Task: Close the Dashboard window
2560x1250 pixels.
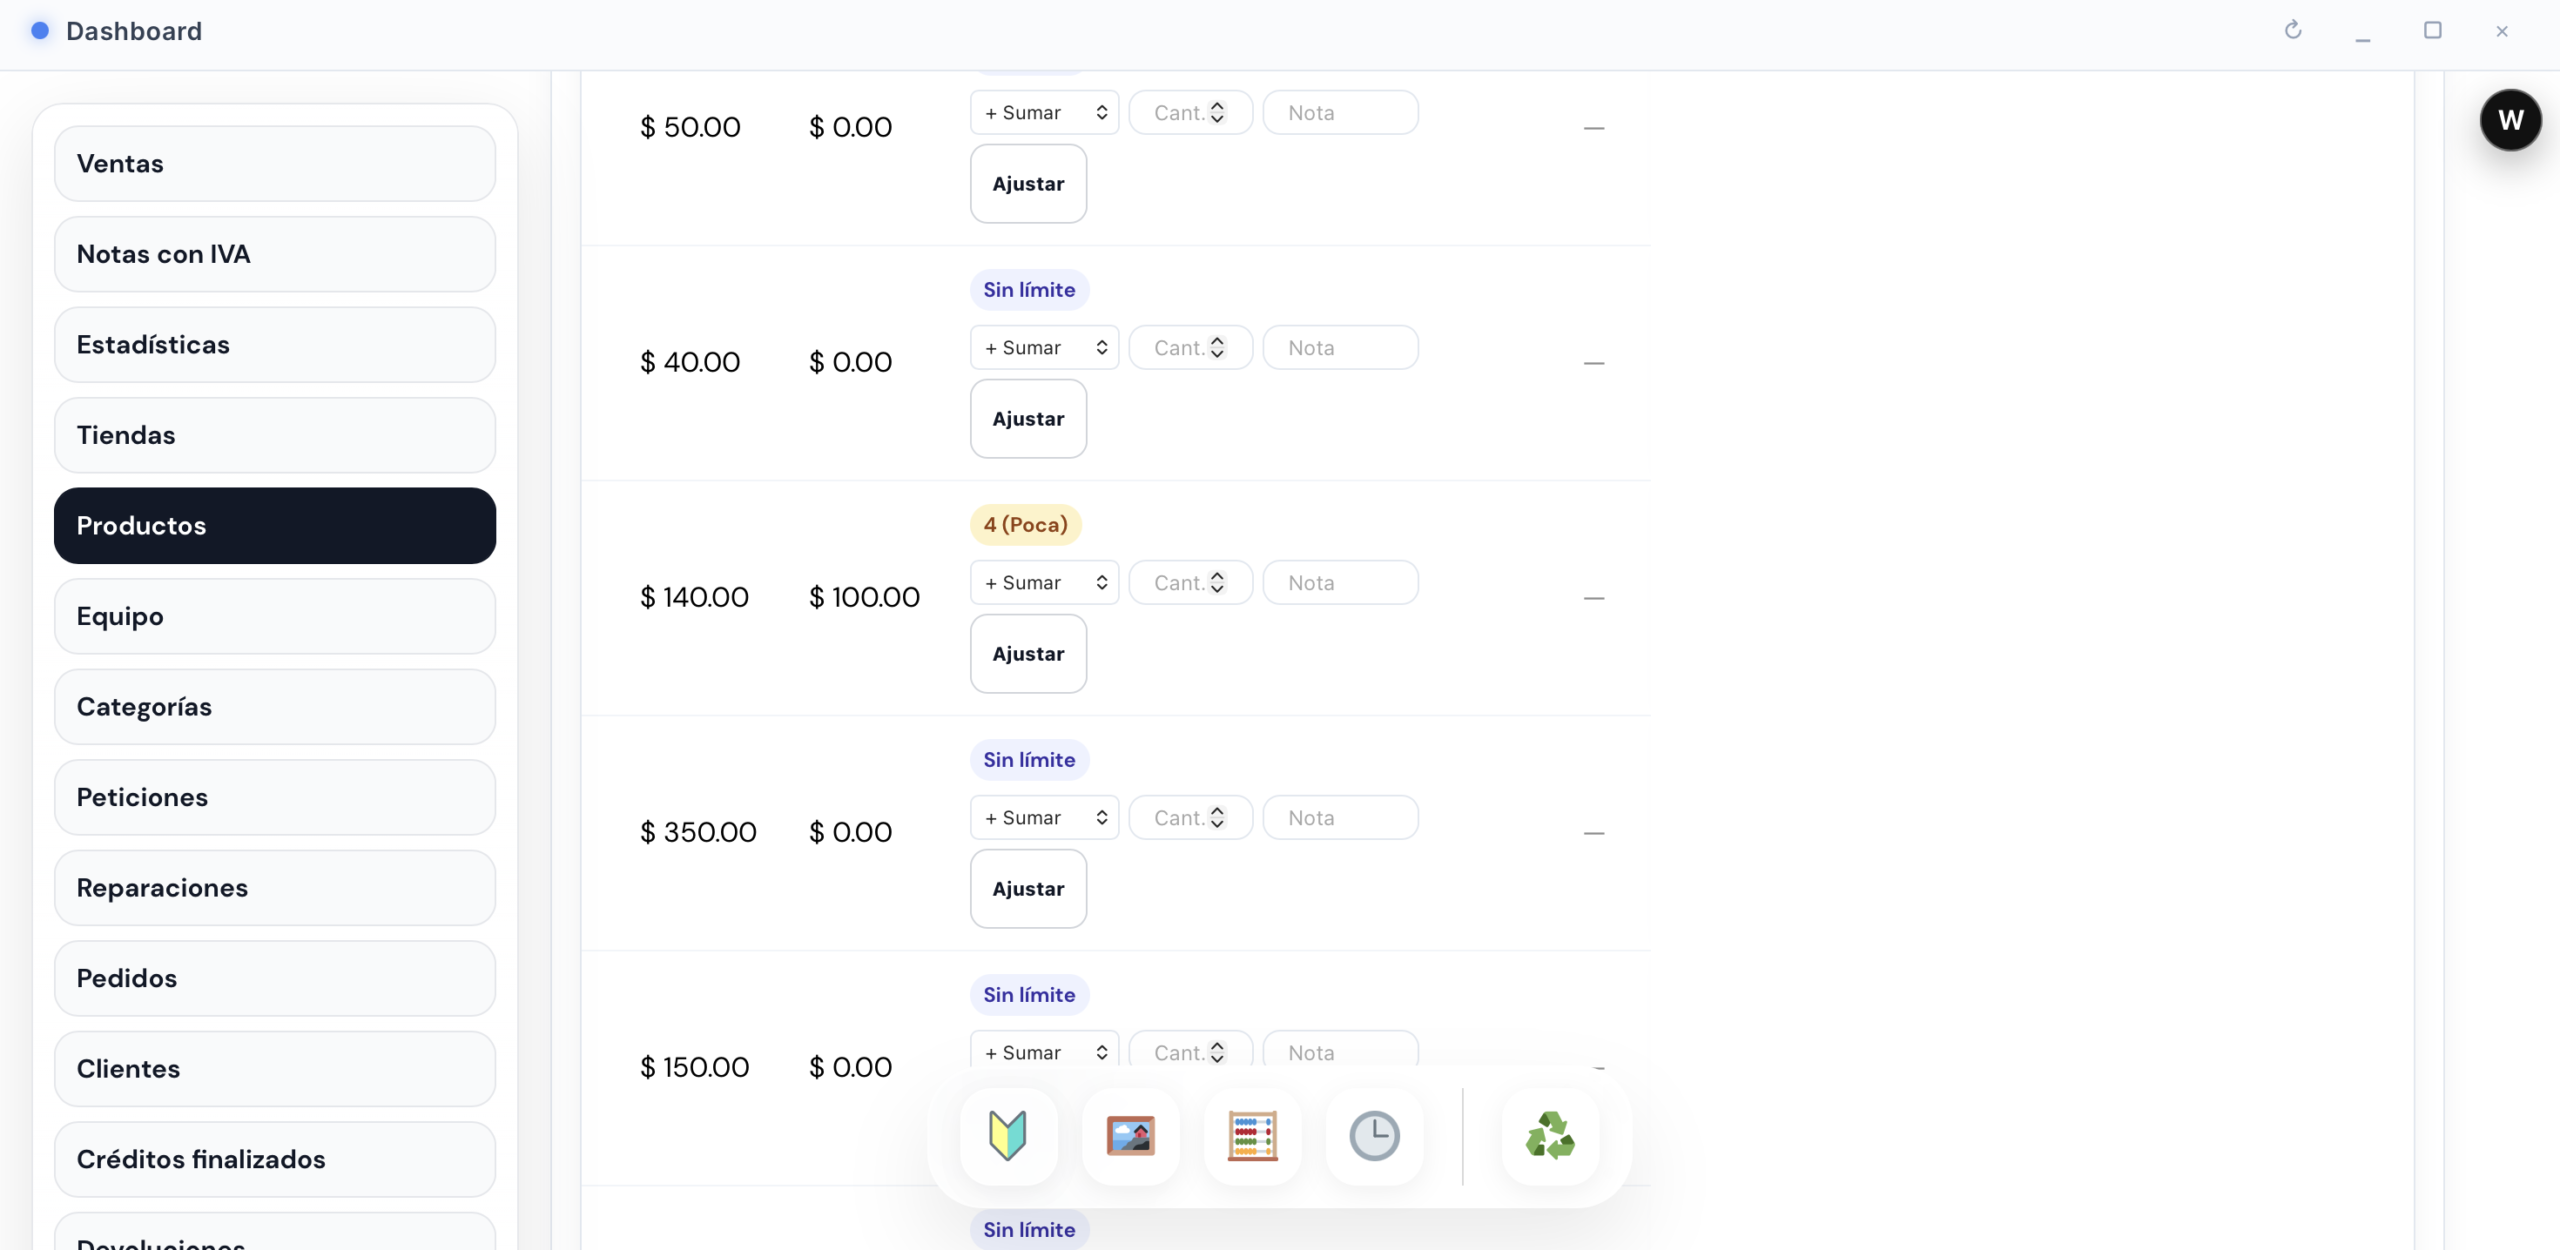Action: pos(2502,31)
